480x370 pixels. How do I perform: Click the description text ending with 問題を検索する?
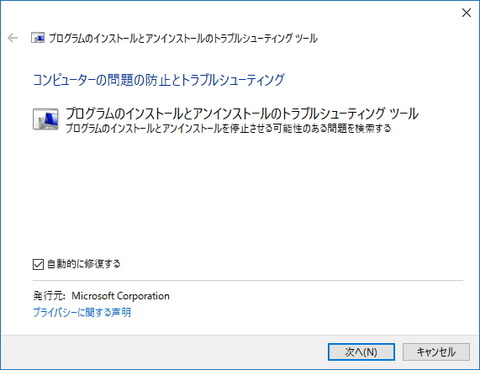pos(228,128)
